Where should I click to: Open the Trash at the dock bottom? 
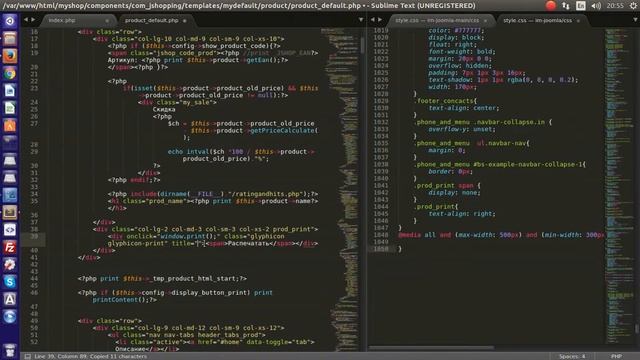(x=10, y=351)
